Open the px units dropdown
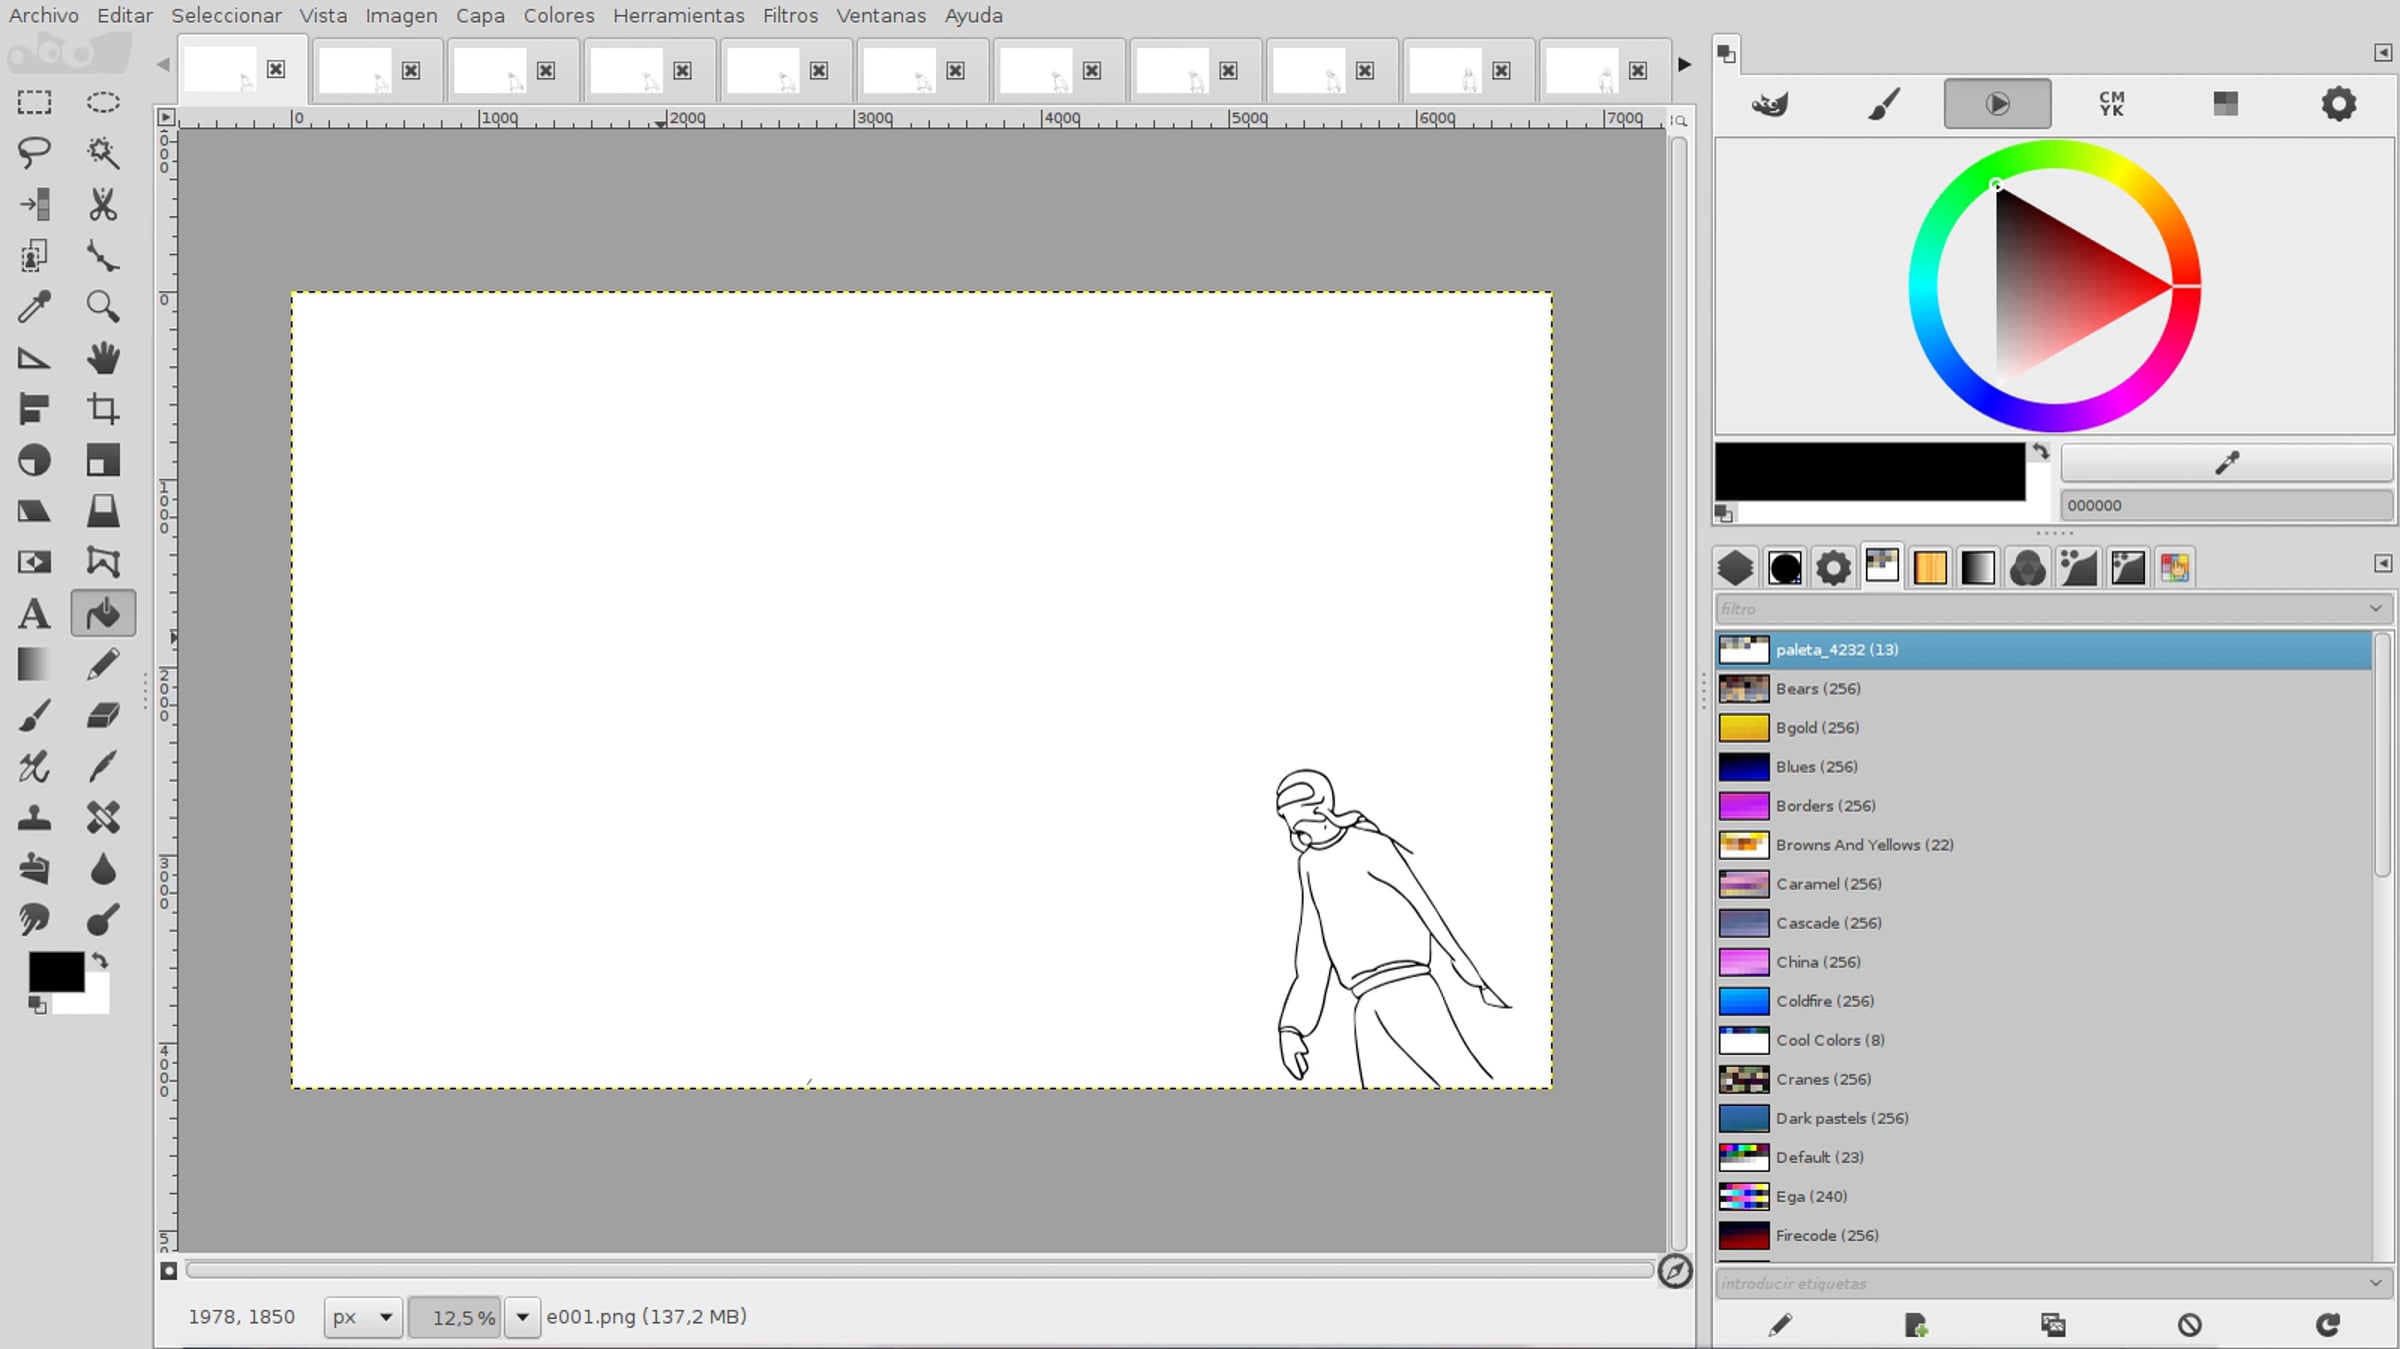The width and height of the screenshot is (2400, 1349). (363, 1317)
